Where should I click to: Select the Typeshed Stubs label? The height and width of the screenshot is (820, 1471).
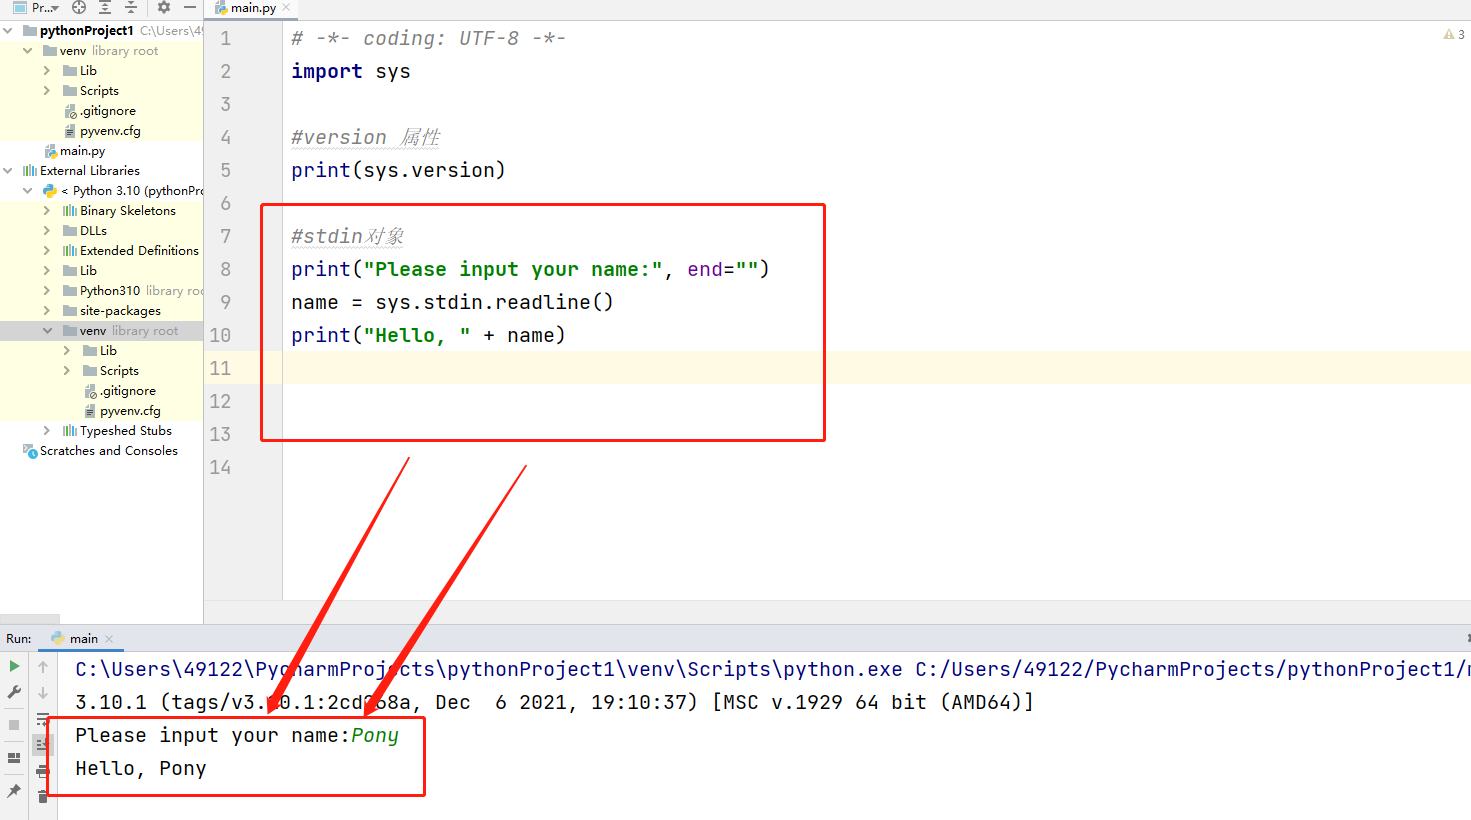pyautogui.click(x=126, y=431)
